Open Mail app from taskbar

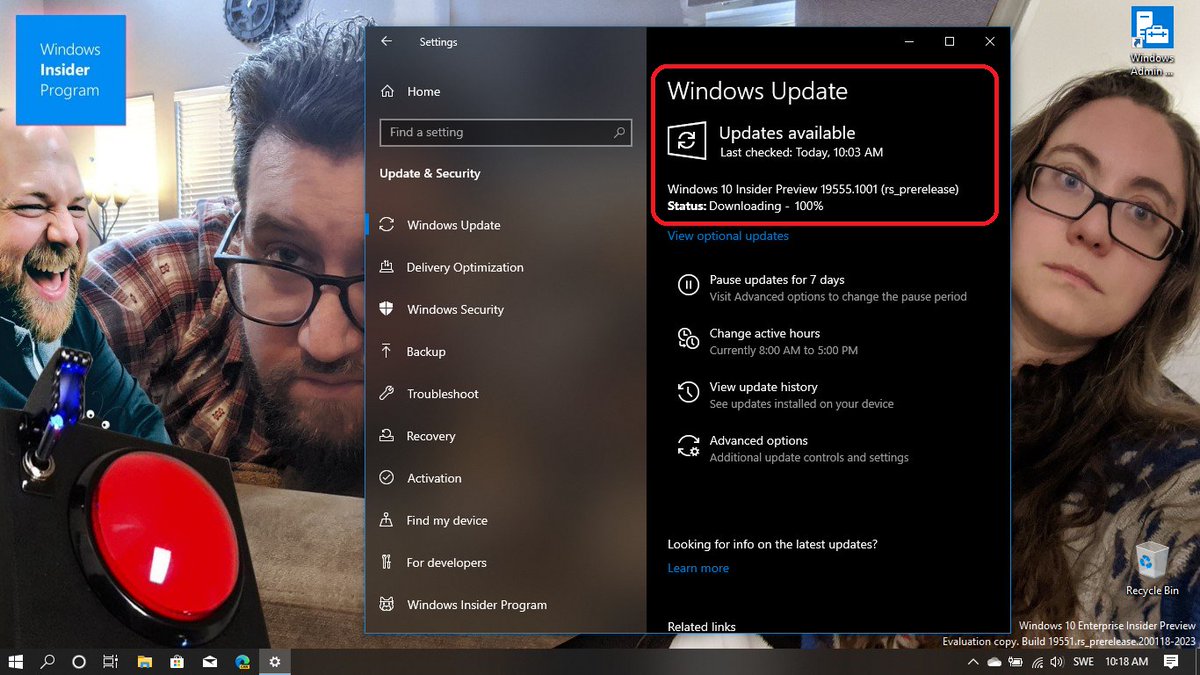(210, 661)
